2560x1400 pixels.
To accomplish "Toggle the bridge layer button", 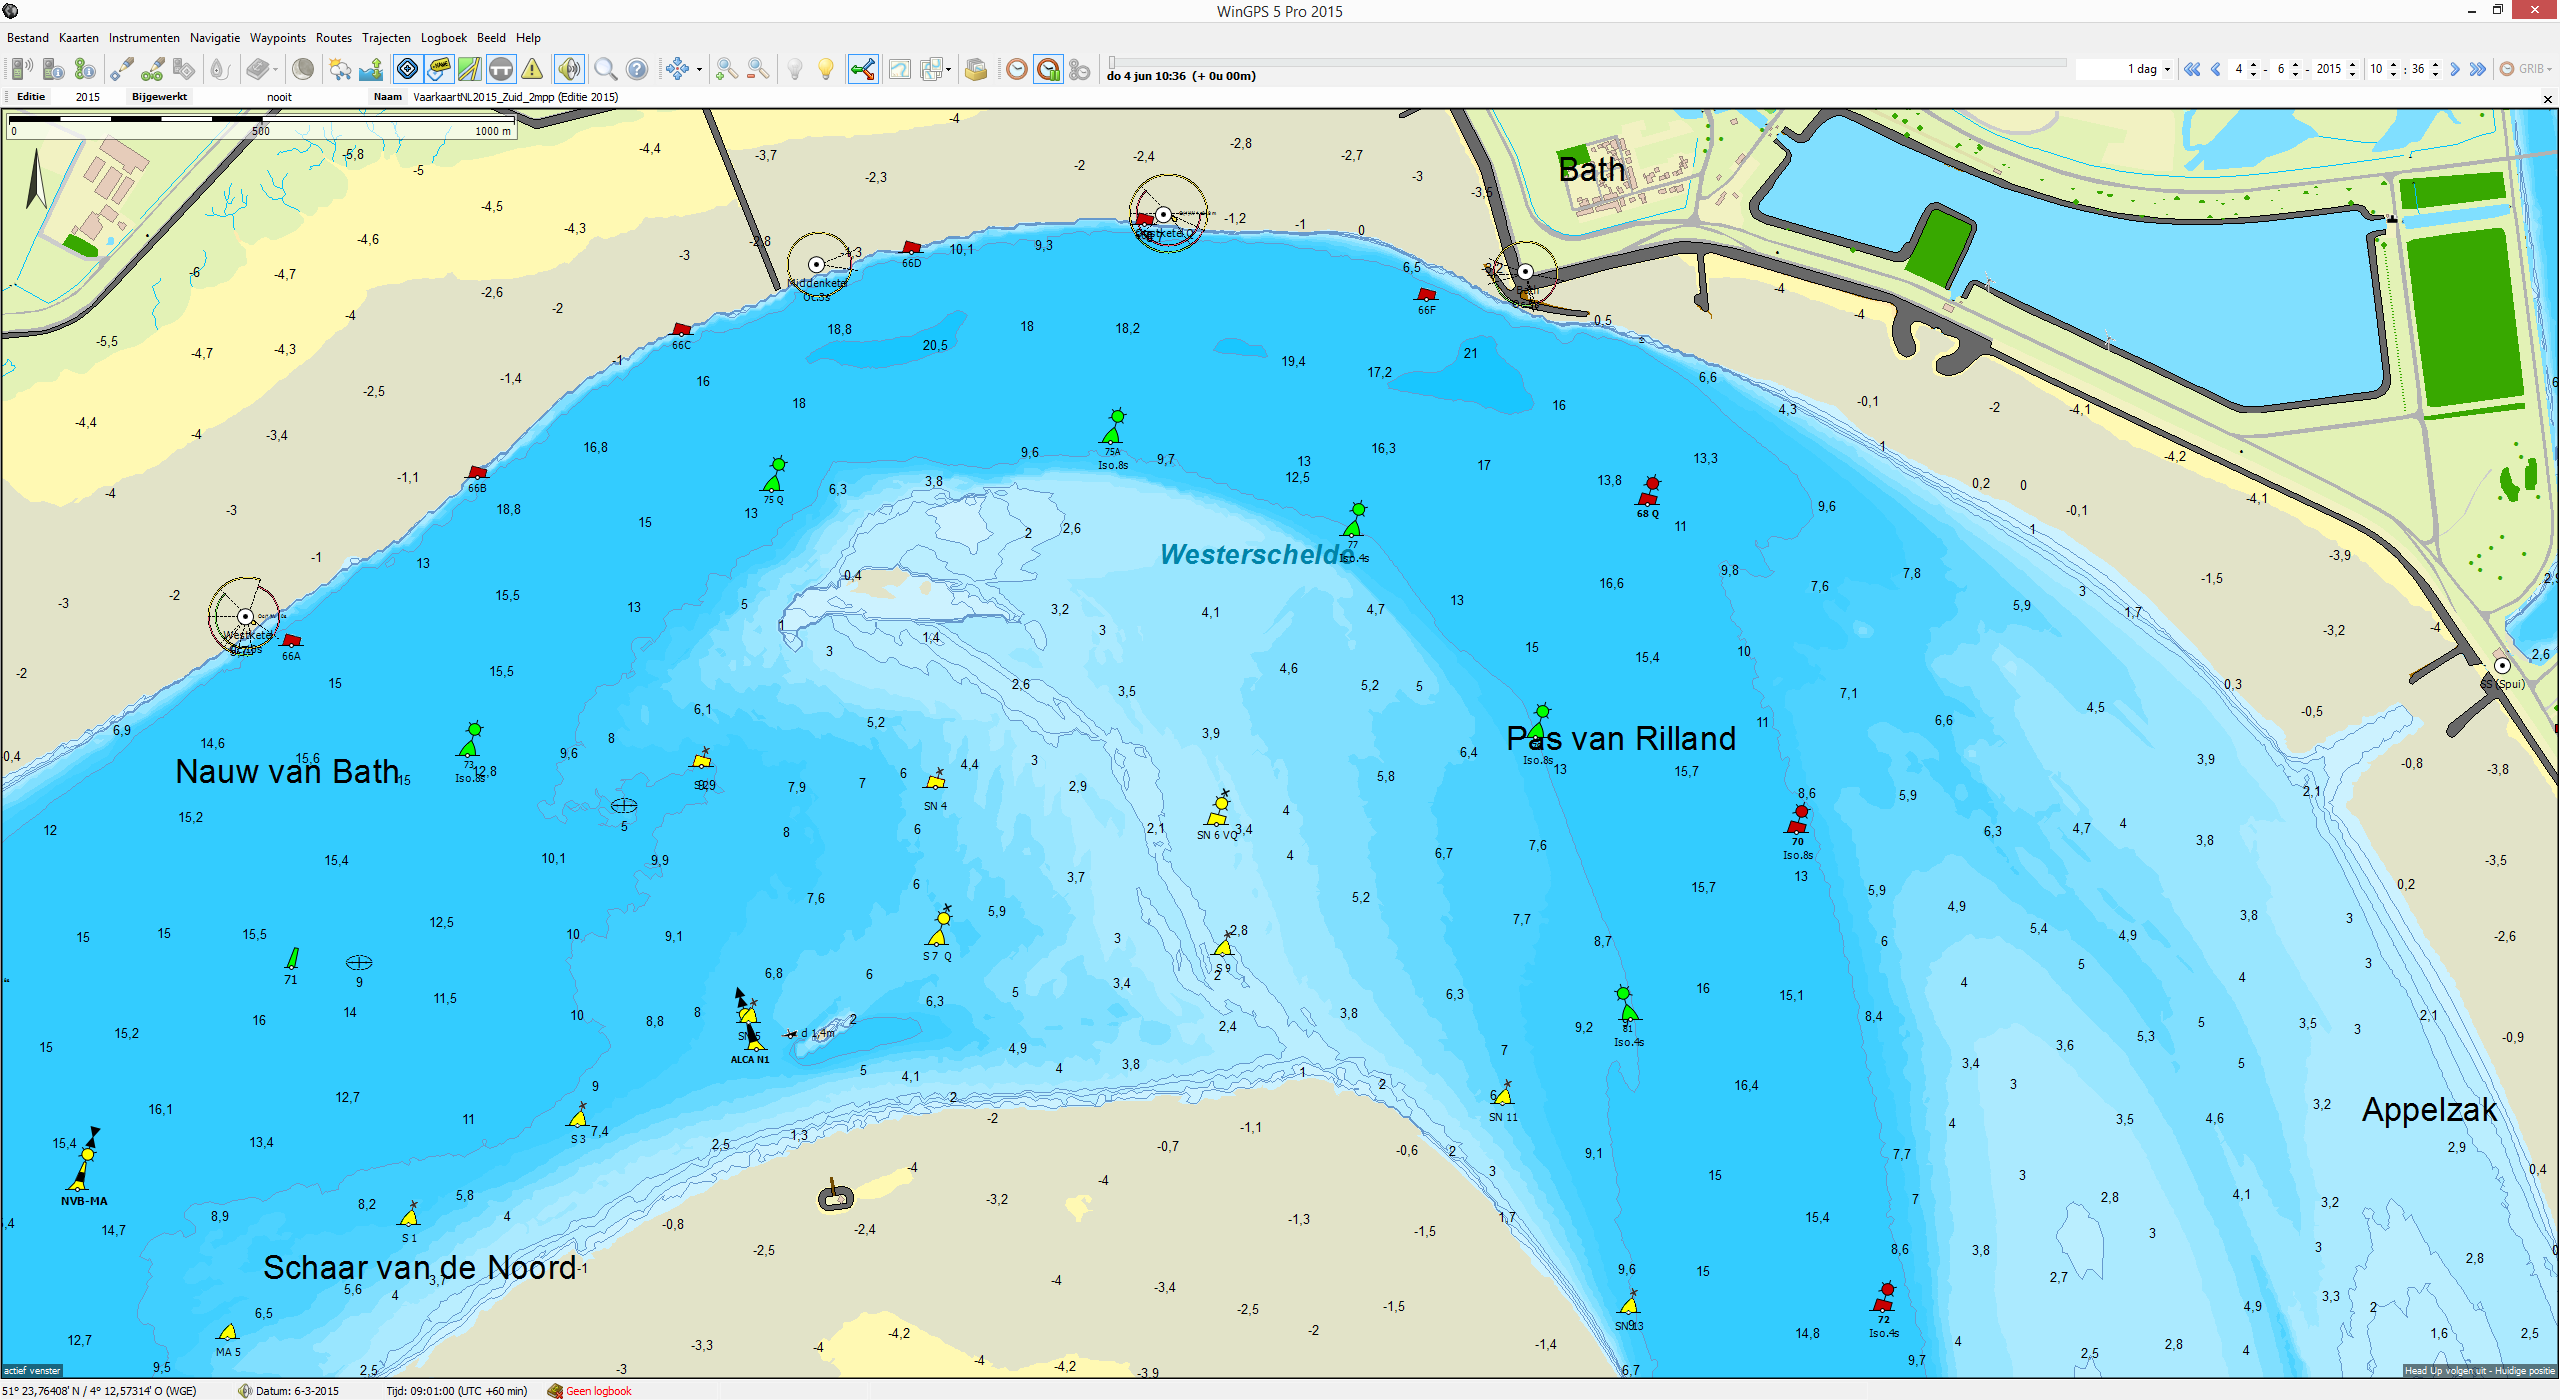I will tap(501, 69).
